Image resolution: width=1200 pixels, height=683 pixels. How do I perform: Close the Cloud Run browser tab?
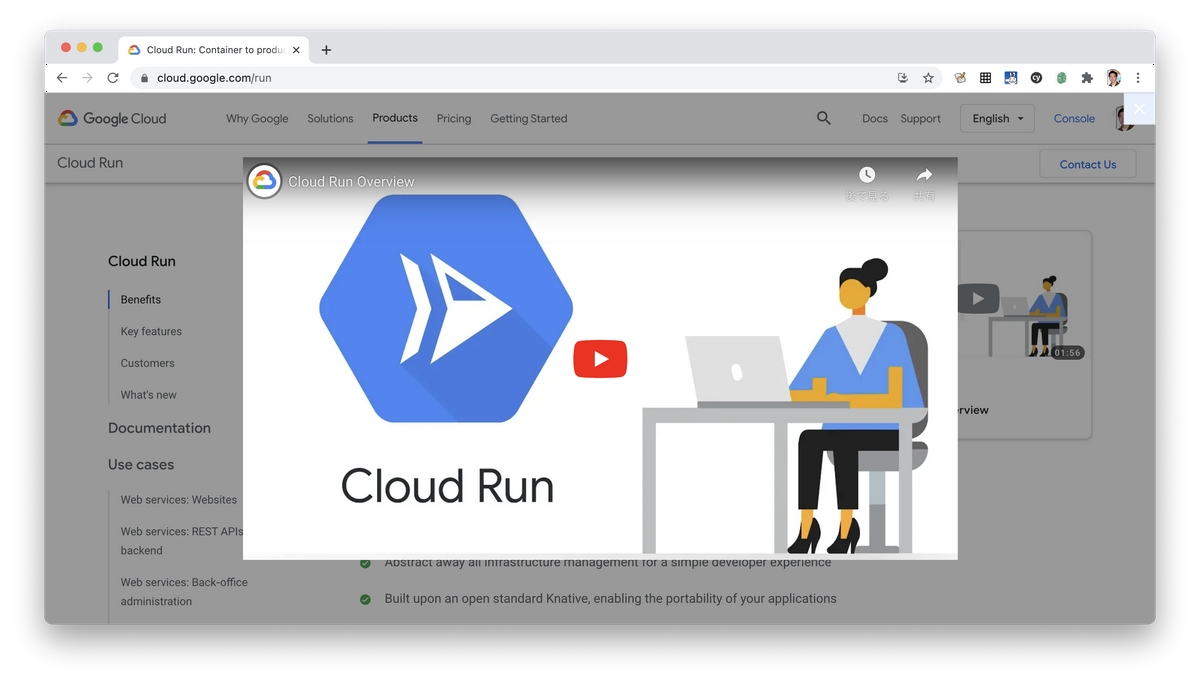coord(296,50)
